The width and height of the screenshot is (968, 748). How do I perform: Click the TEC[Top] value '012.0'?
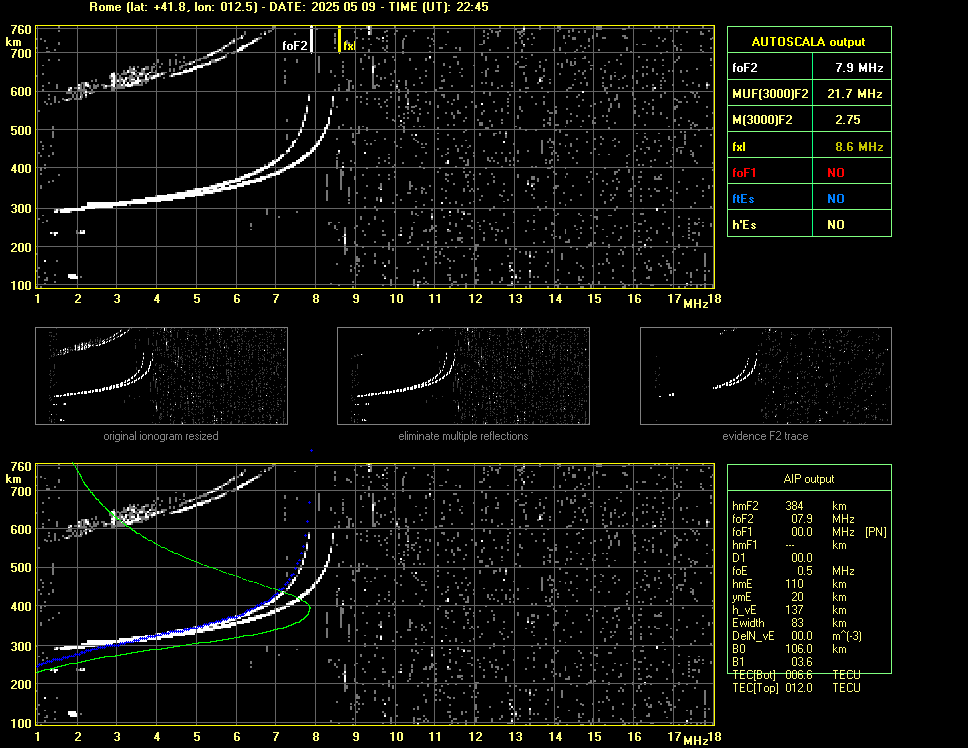(799, 688)
